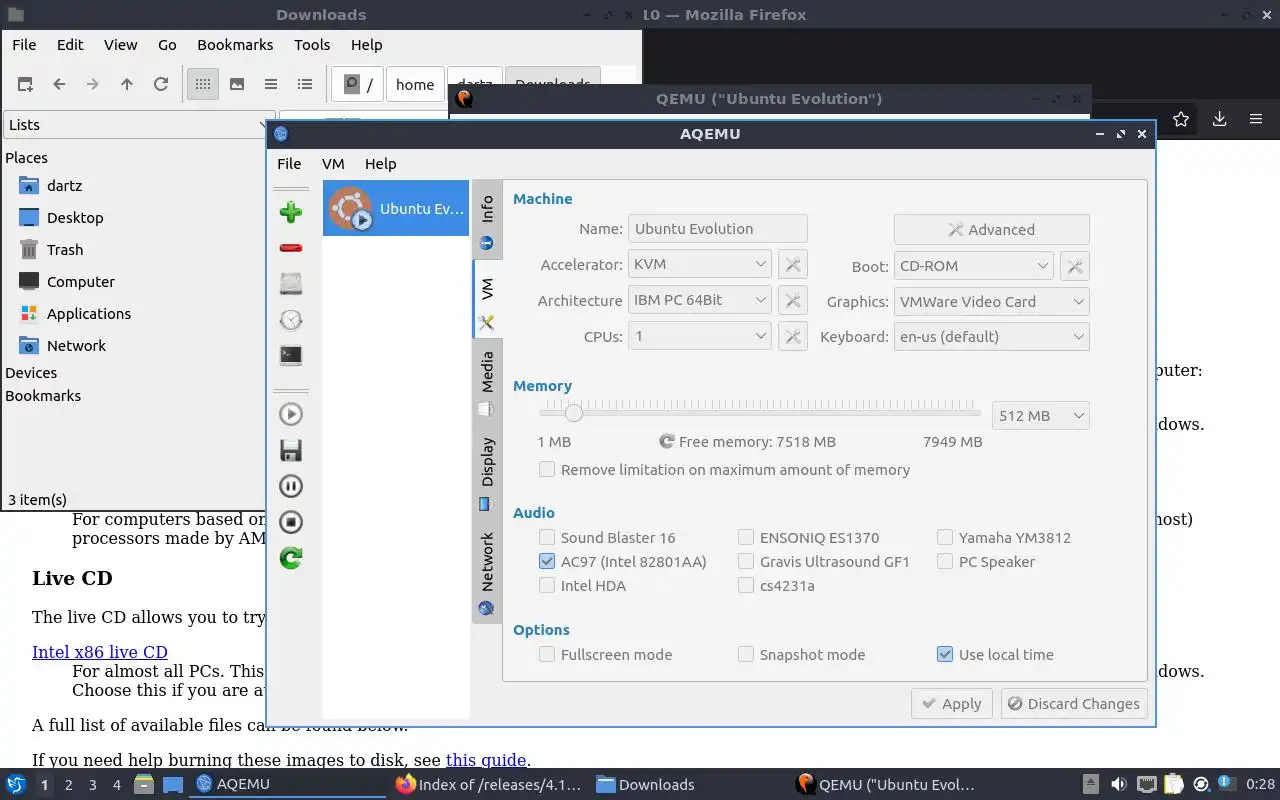Click the Firefox bookmark star icon

pos(1181,120)
